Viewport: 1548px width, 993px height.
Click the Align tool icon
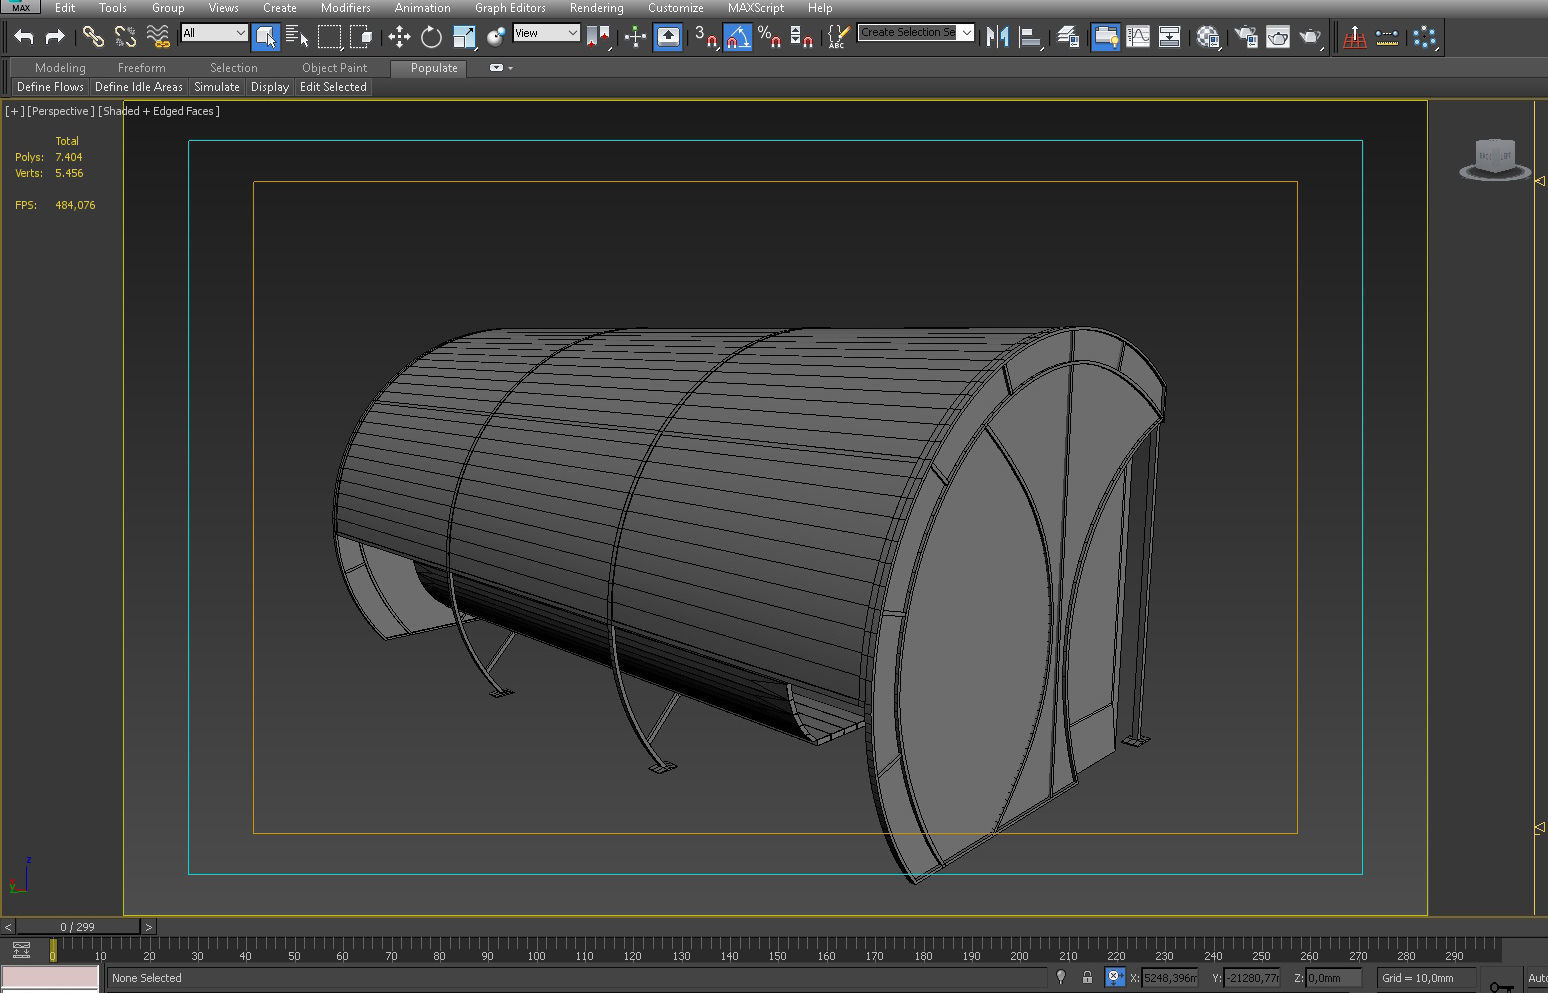click(x=1030, y=37)
